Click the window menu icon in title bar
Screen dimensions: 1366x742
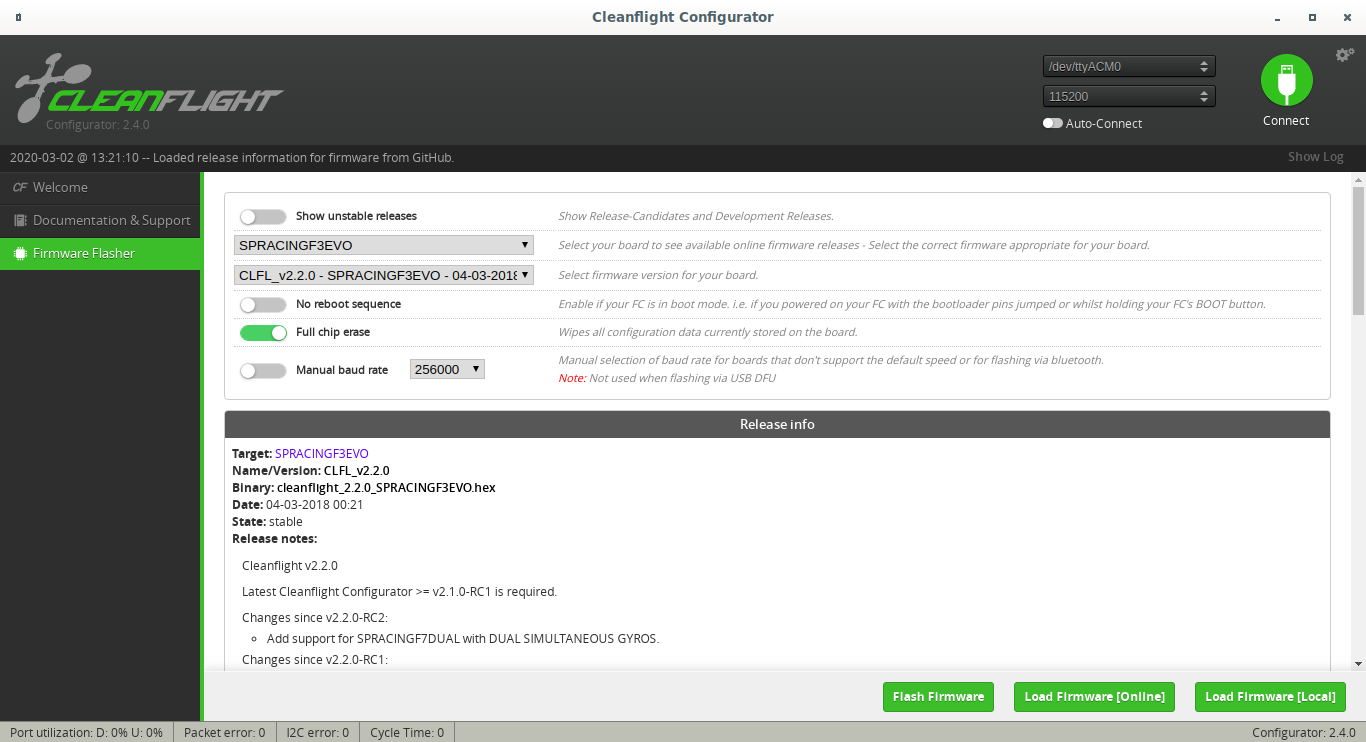click(19, 18)
